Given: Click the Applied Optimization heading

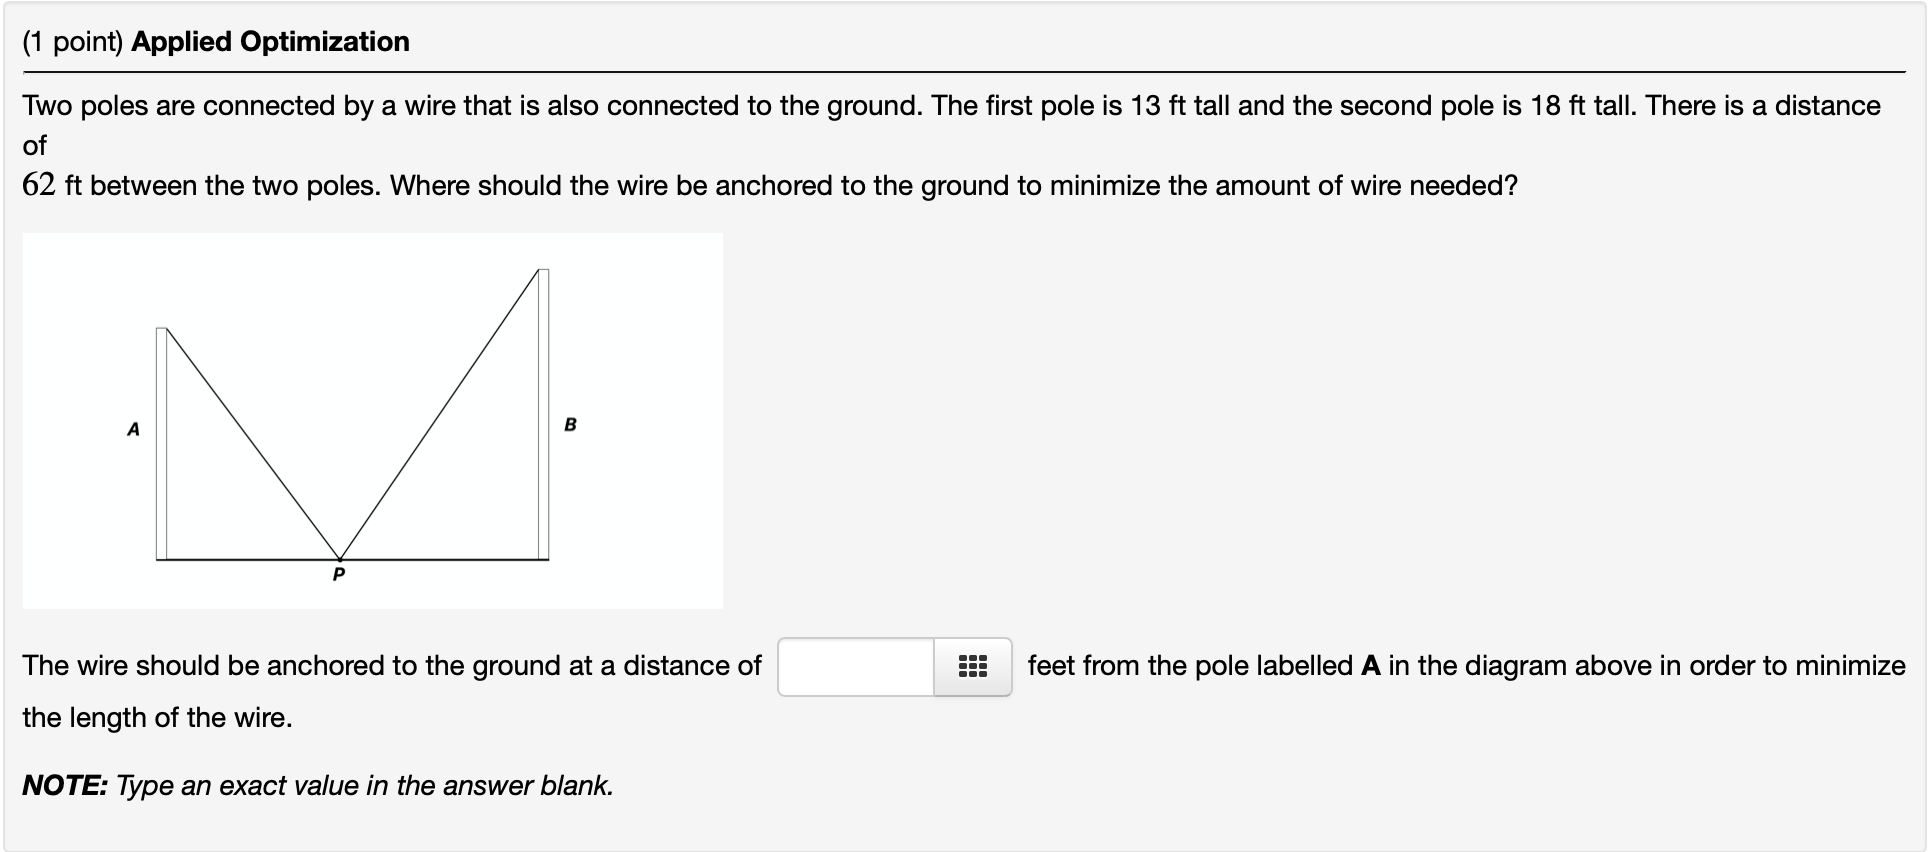Looking at the screenshot, I should 270,42.
